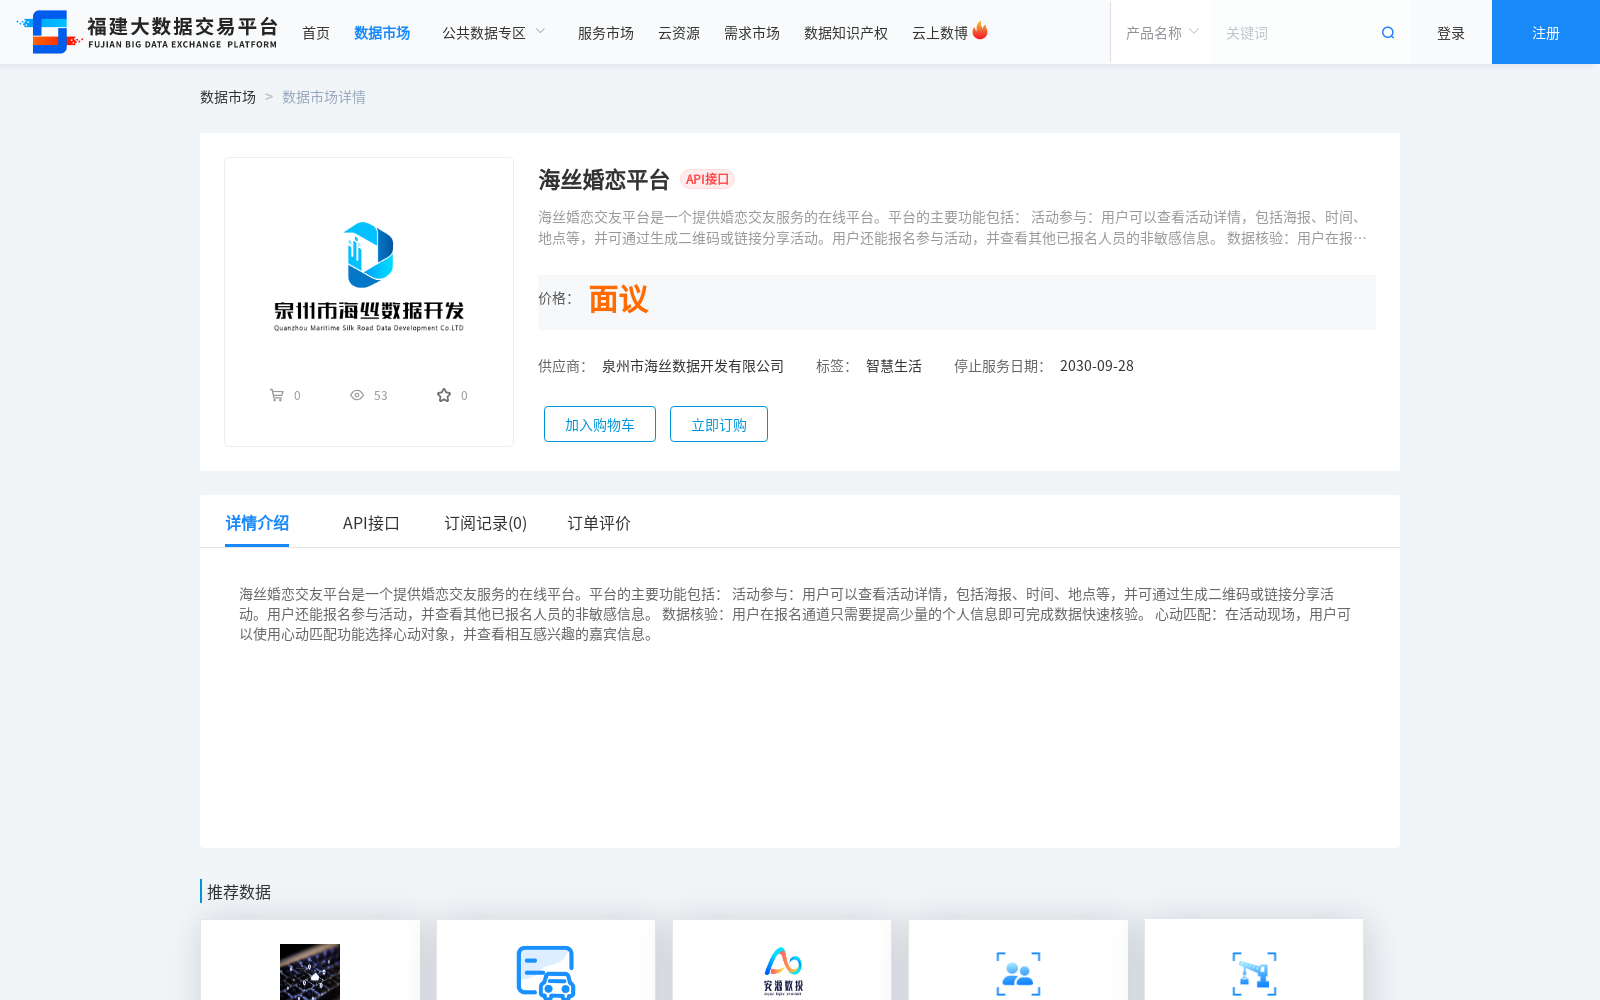Viewport: 1600px width, 1000px height.
Task: Click the 2030-09-28 stop service date
Action: click(x=1097, y=366)
